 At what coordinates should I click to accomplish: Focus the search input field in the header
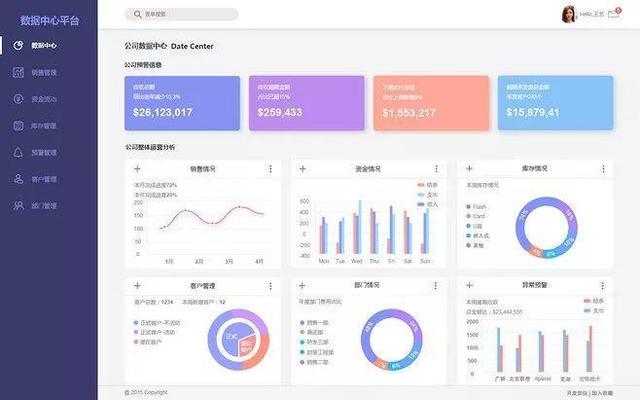[x=182, y=14]
